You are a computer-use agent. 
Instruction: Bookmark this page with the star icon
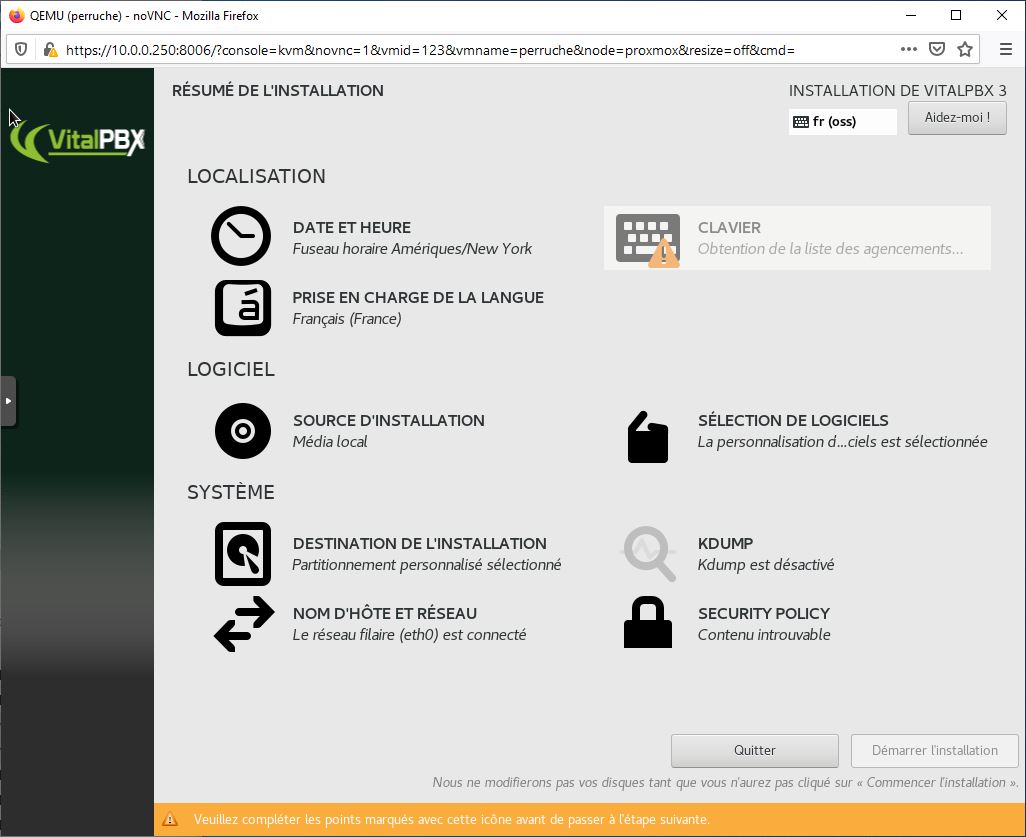pos(964,49)
